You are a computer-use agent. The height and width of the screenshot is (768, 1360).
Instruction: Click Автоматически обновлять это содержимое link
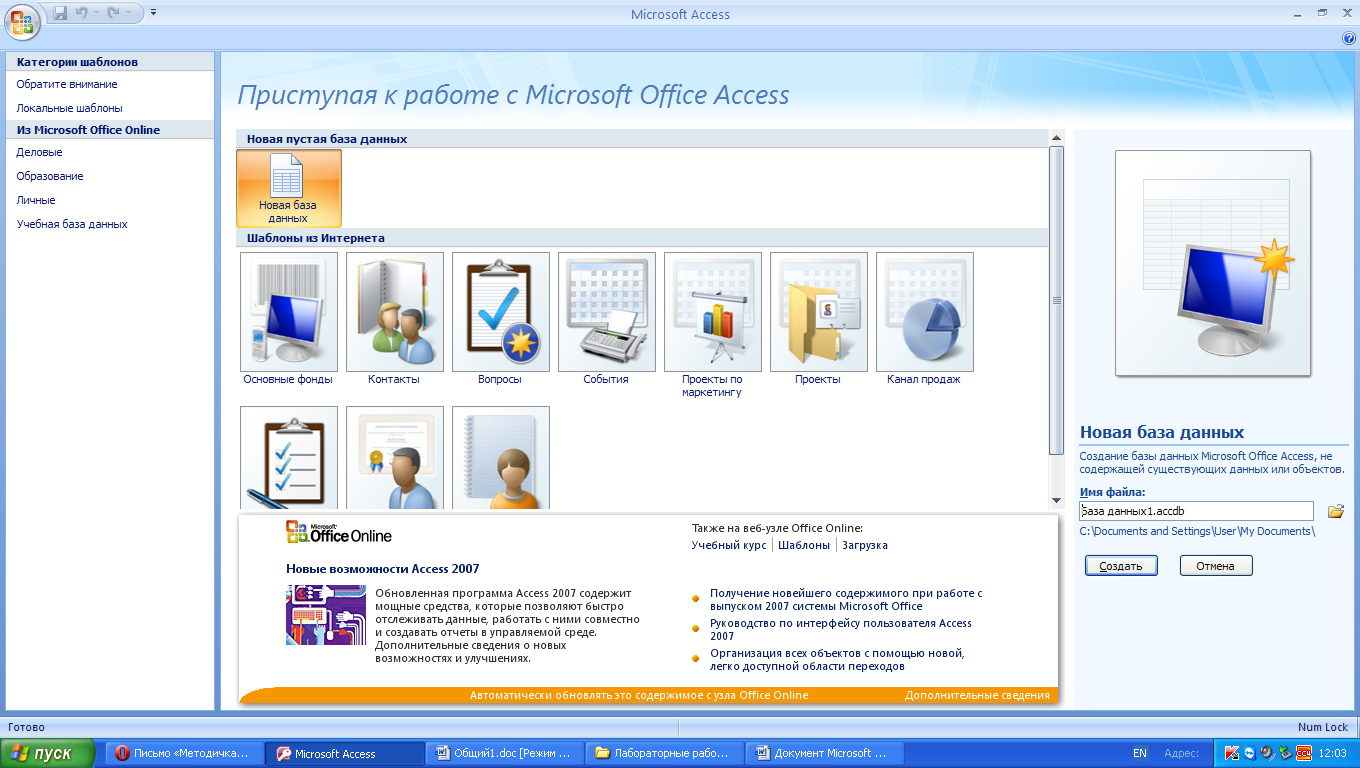click(639, 695)
